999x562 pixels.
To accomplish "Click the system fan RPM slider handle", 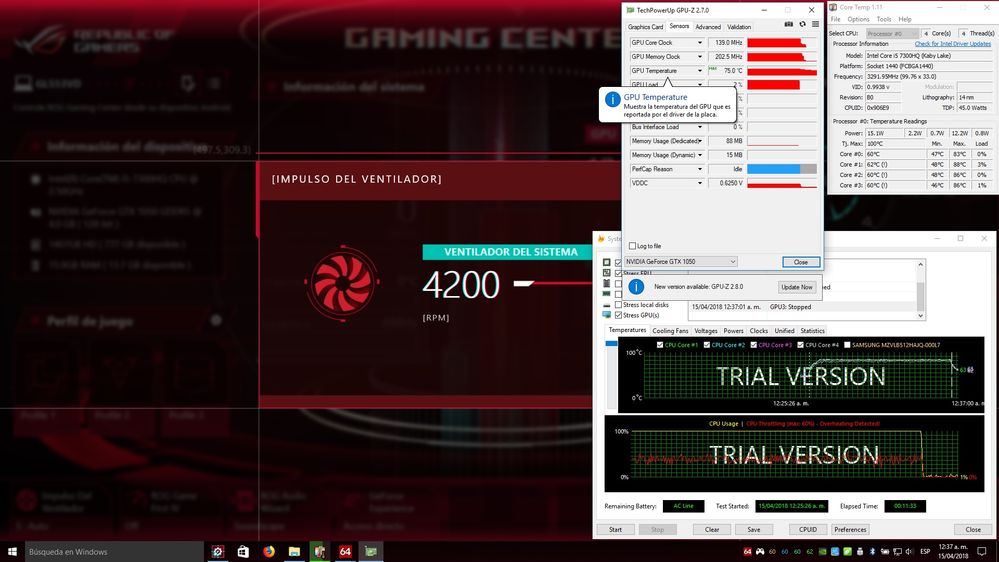I will (524, 284).
